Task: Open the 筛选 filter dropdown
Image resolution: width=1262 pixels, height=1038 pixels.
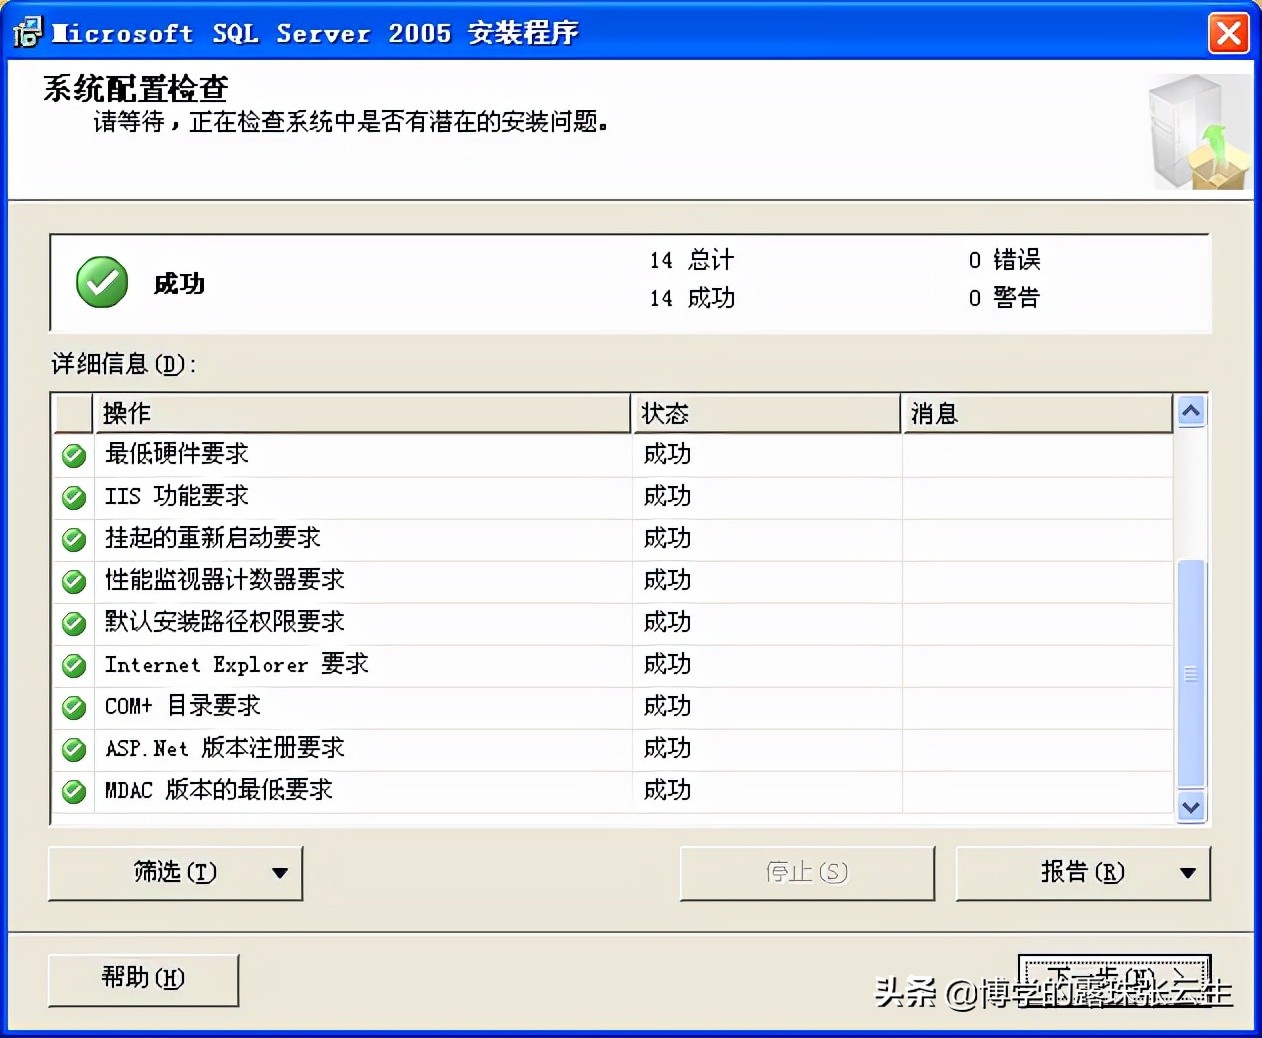Action: coord(175,872)
